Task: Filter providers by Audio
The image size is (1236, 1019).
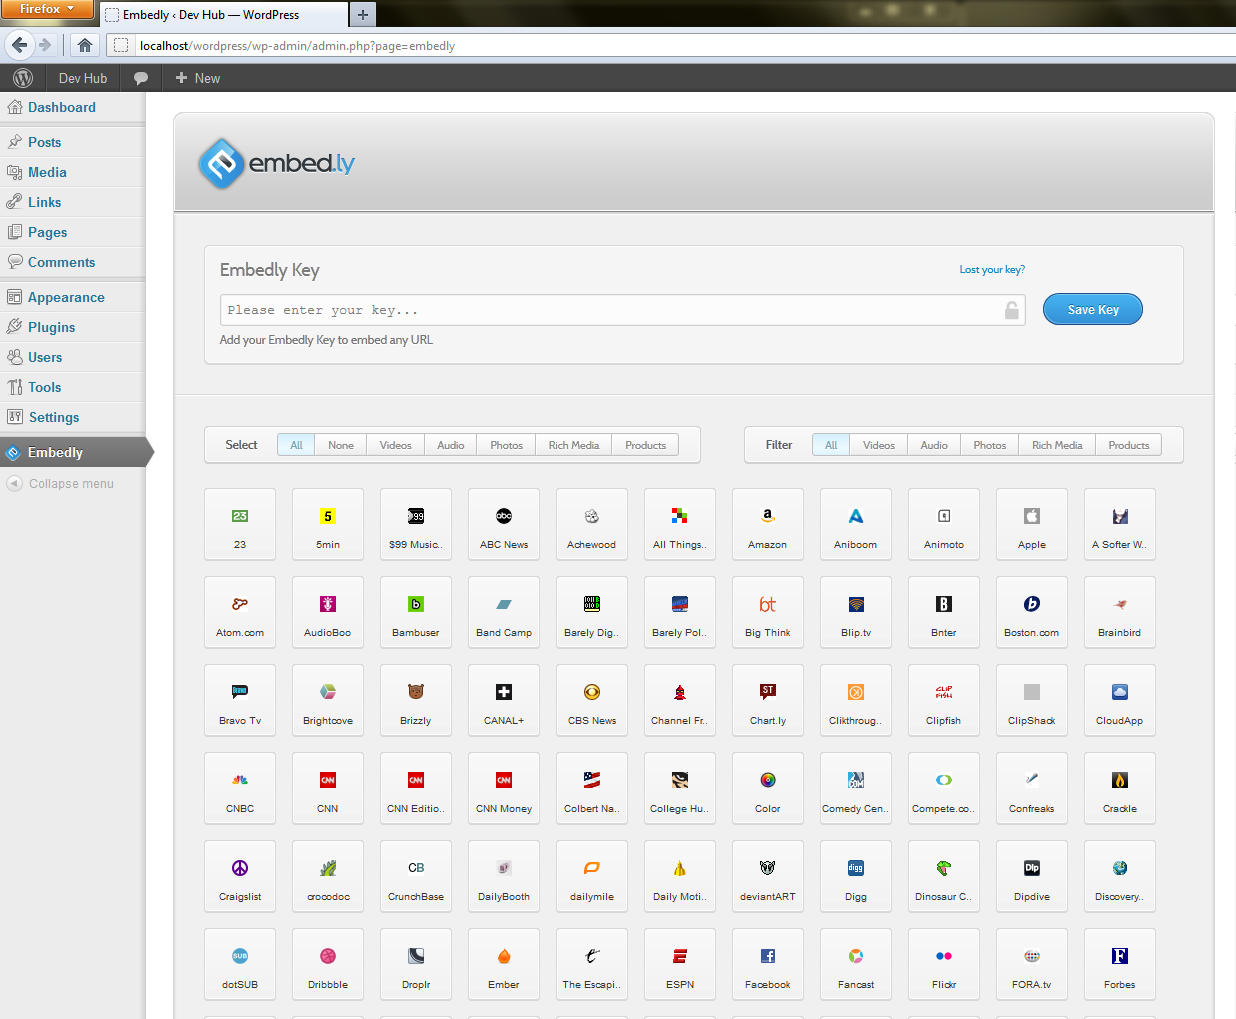Action: click(x=934, y=445)
